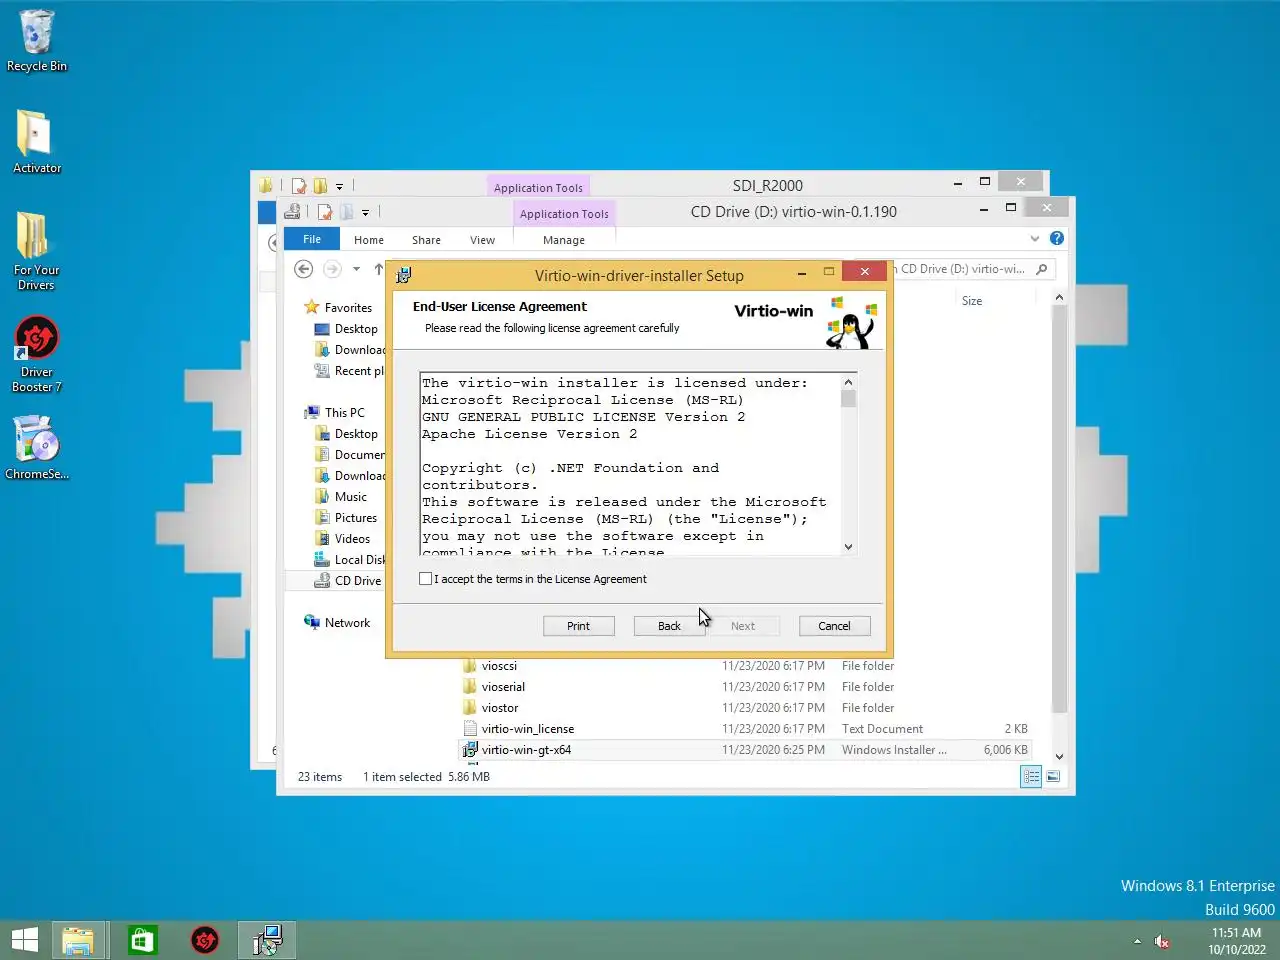Select This PC in navigation pane
The width and height of the screenshot is (1280, 960).
[x=344, y=413]
